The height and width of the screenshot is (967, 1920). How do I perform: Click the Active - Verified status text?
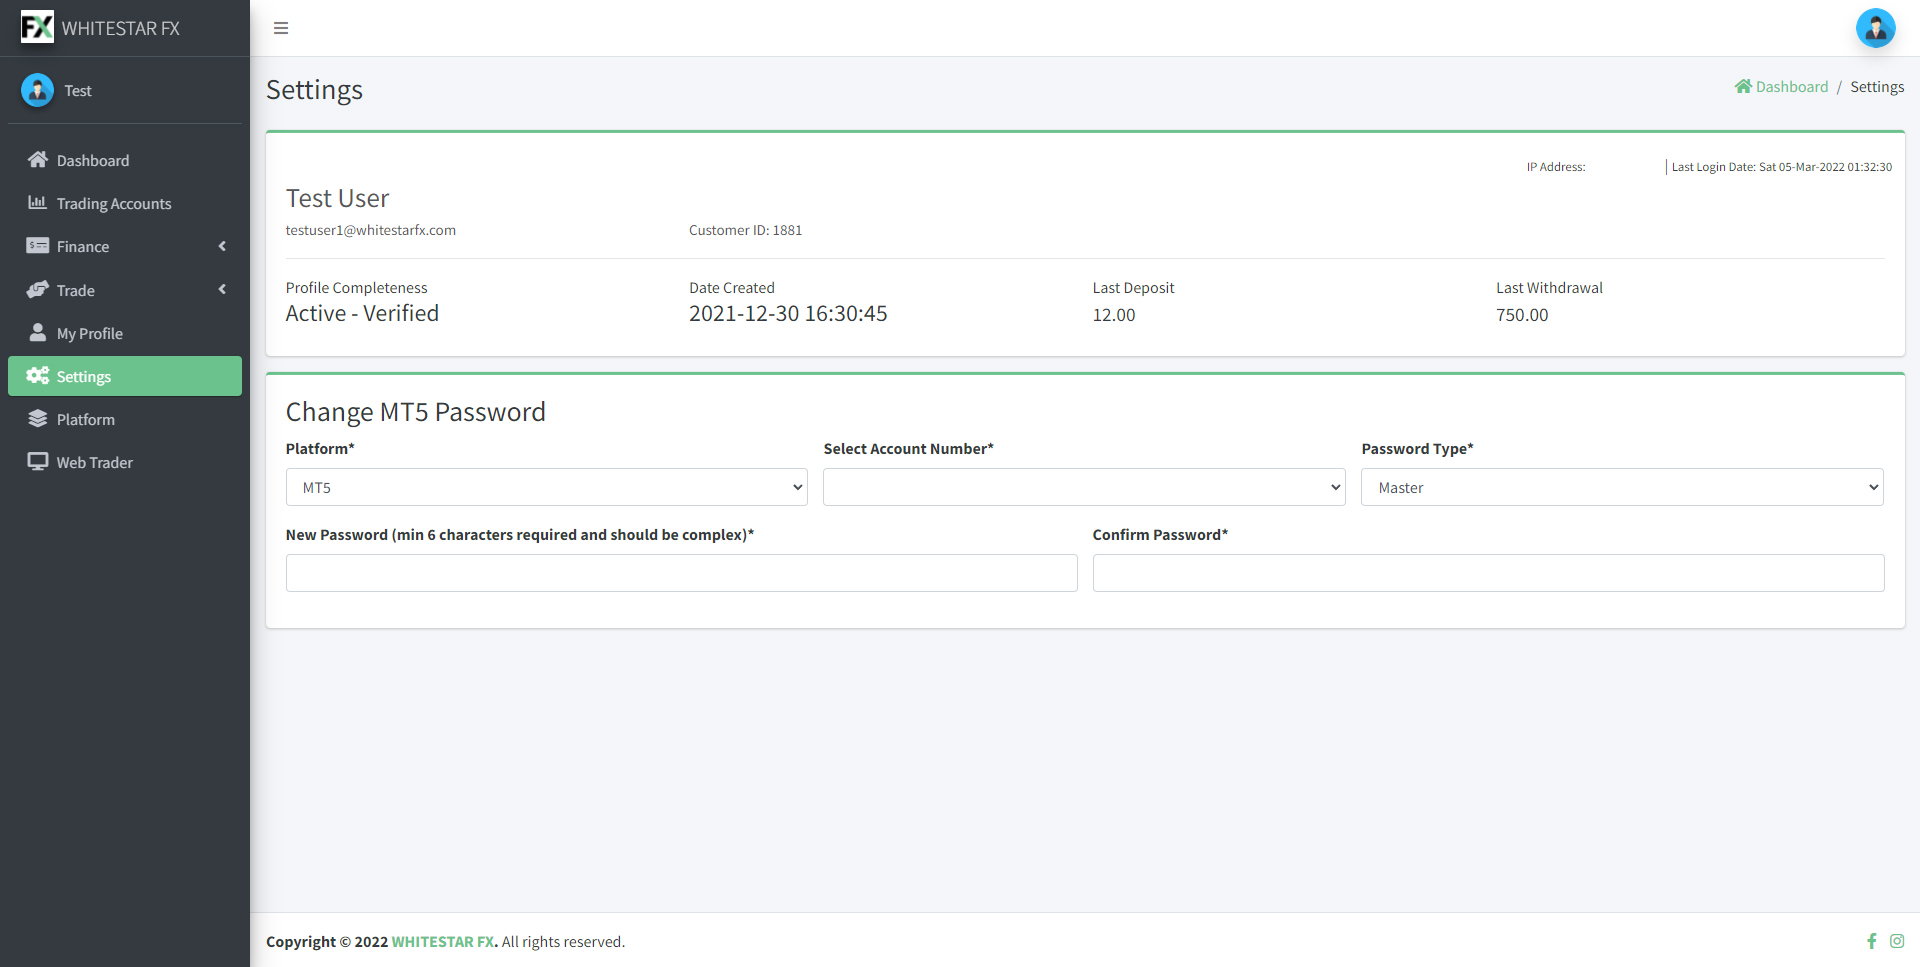point(362,313)
